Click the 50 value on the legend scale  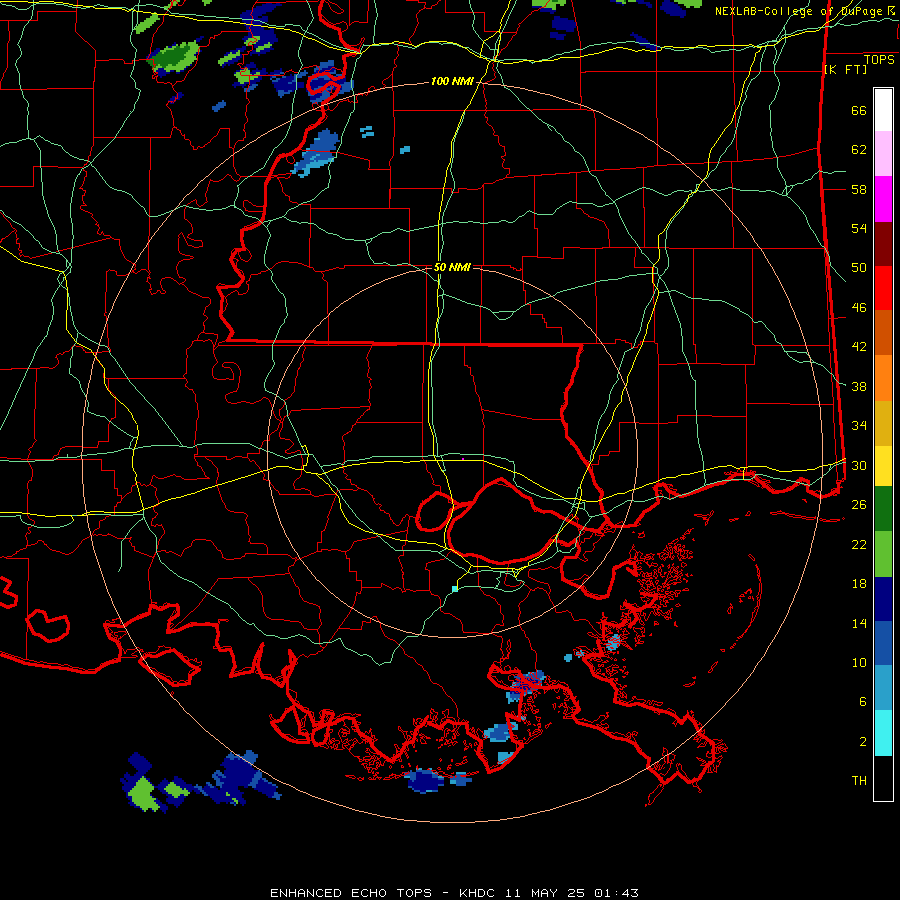tap(859, 268)
